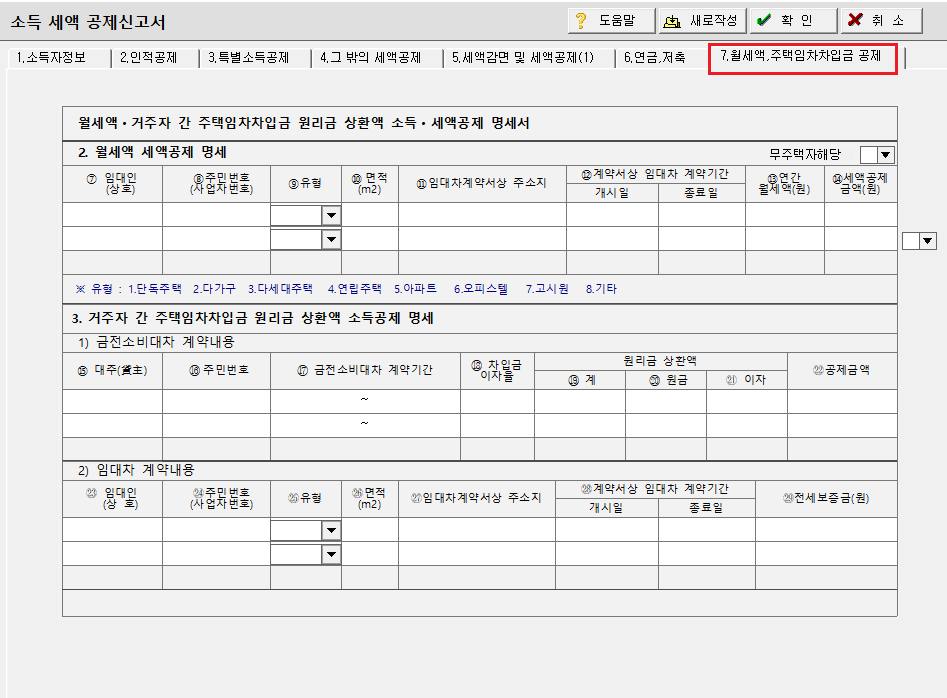
Task: Click first row ⑧주민번호 field in 월세액 table
Action: (216, 215)
